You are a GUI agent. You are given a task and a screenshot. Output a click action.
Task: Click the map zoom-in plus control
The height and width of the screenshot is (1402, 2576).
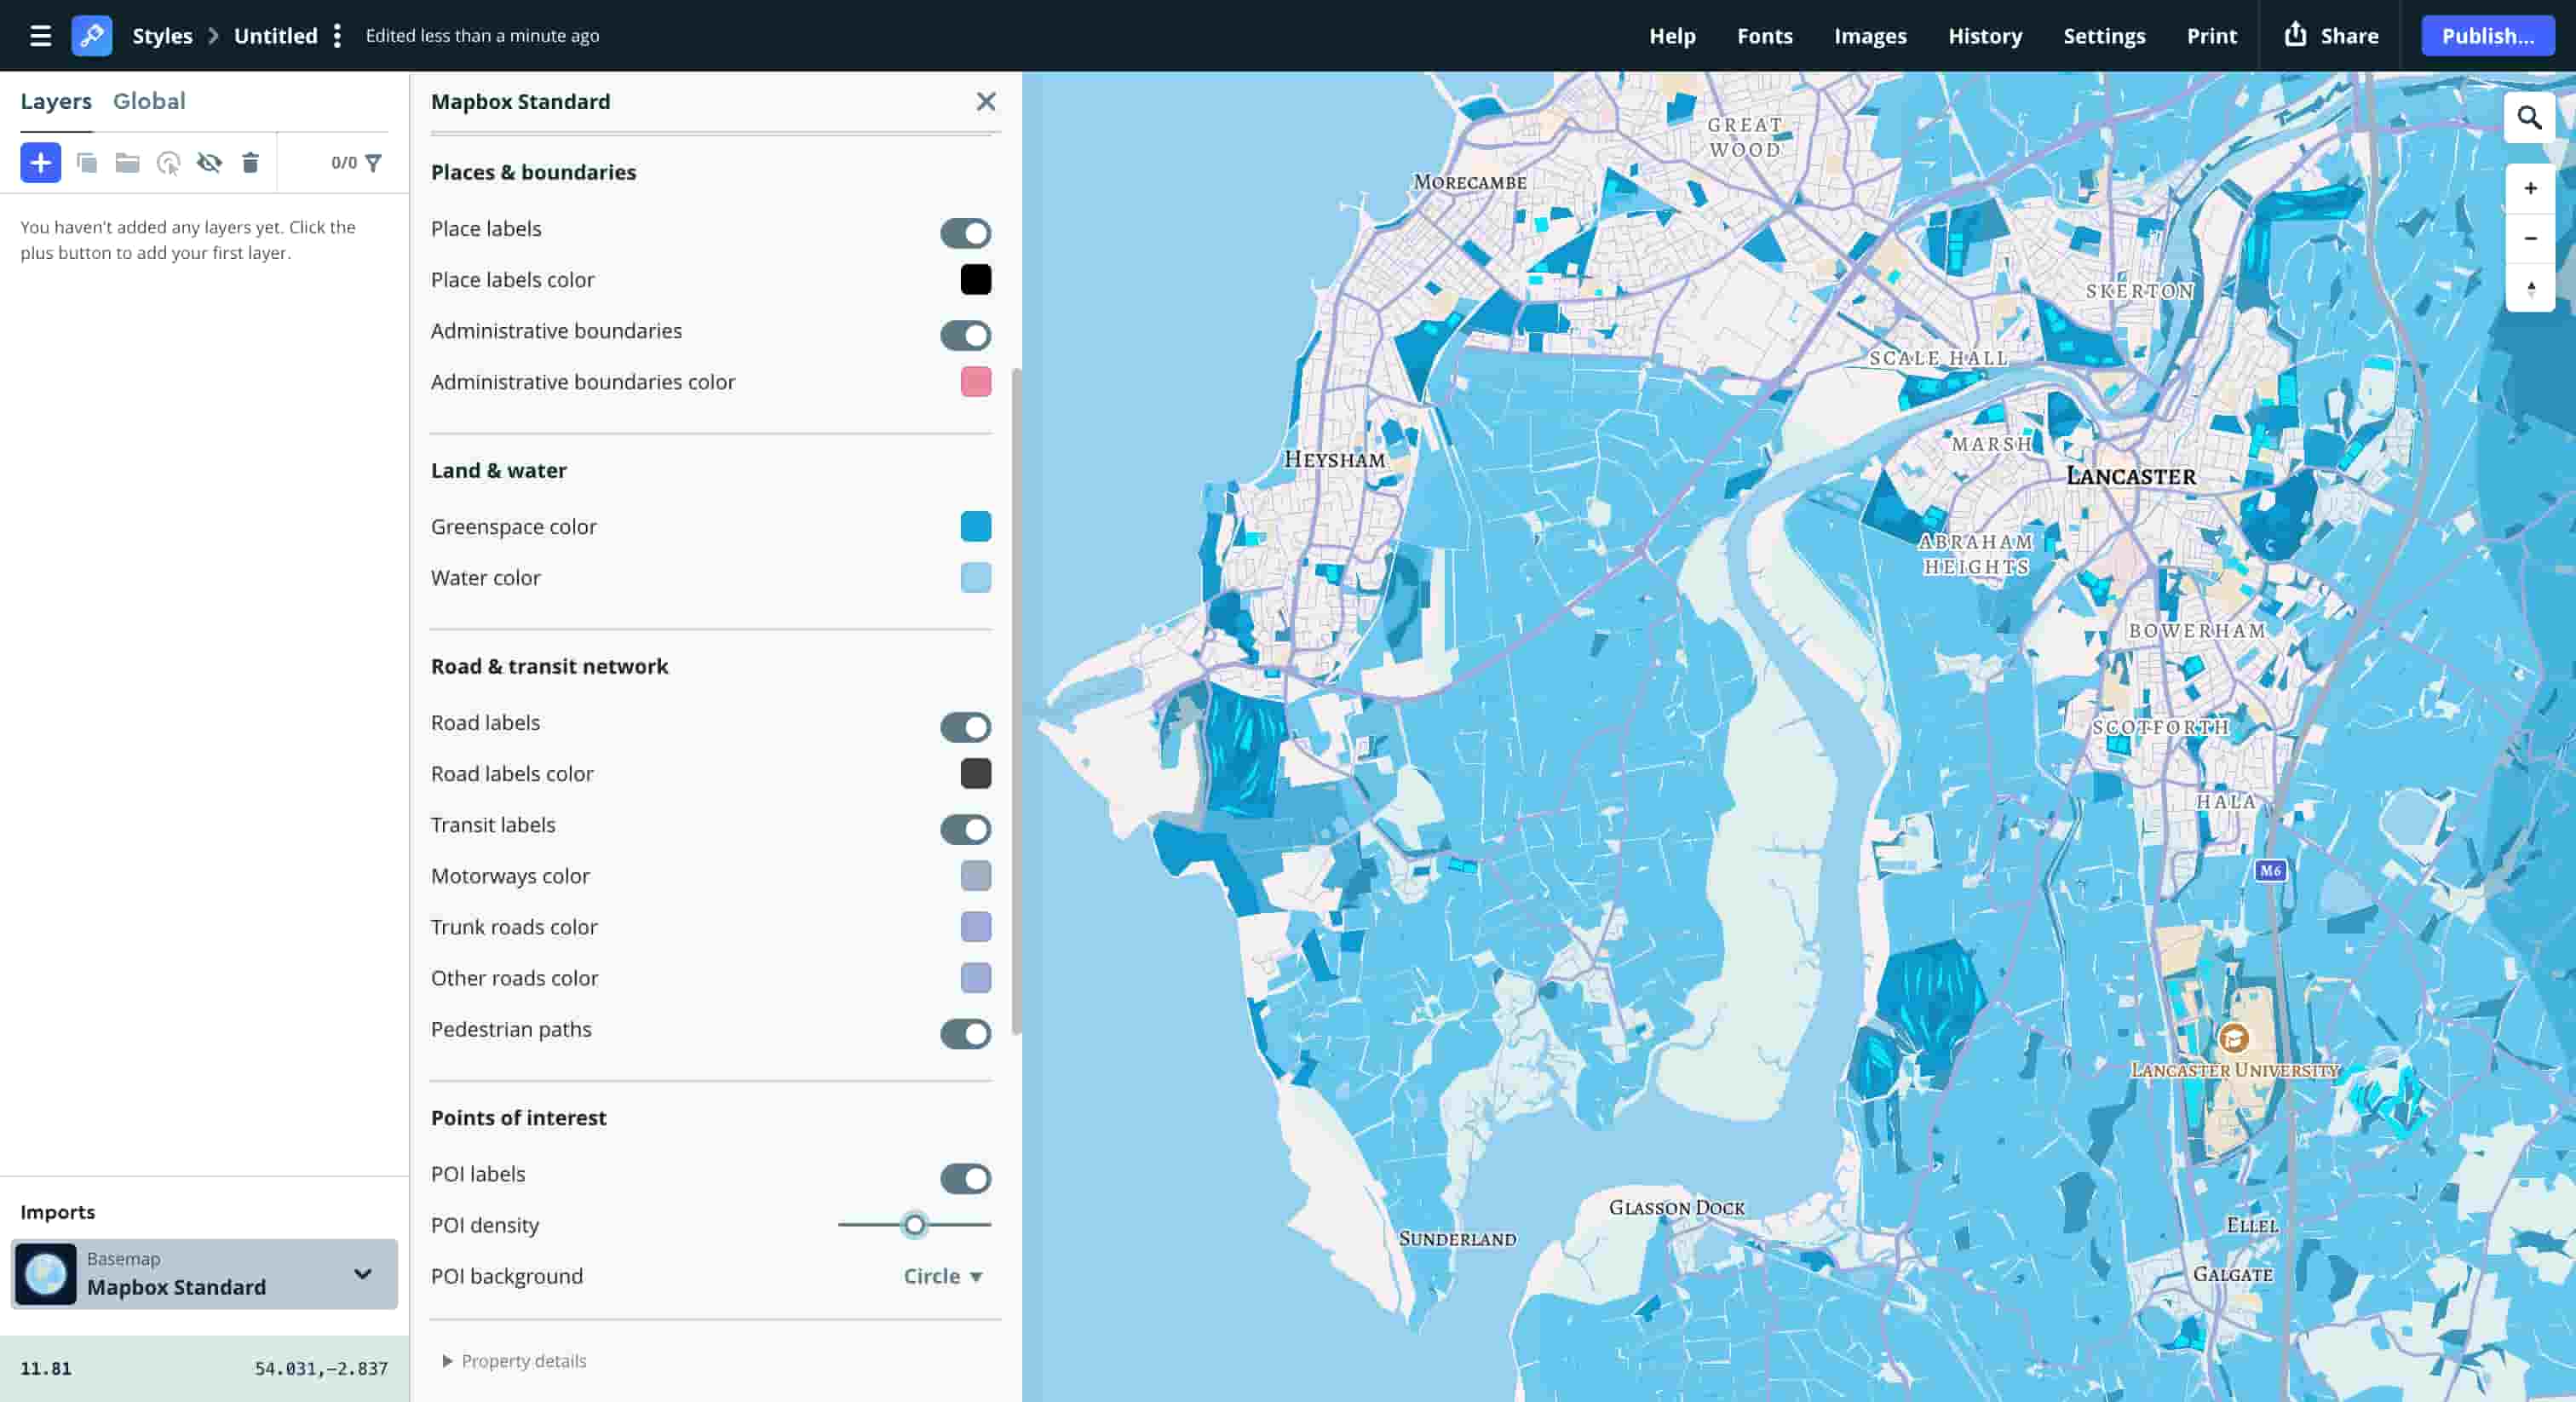pyautogui.click(x=2531, y=187)
